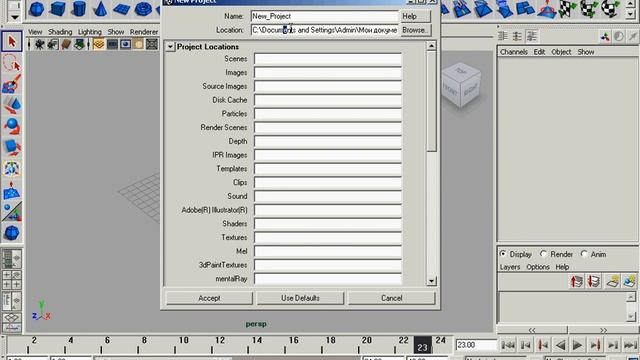Viewport: 640px width, 360px height.
Task: Pick the Move tool cone icon
Action: pyautogui.click(x=12, y=105)
